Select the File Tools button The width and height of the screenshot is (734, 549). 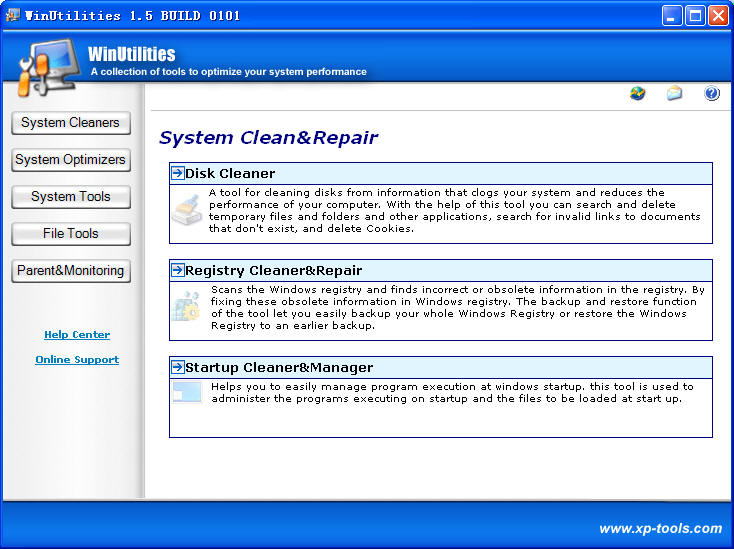[x=71, y=234]
